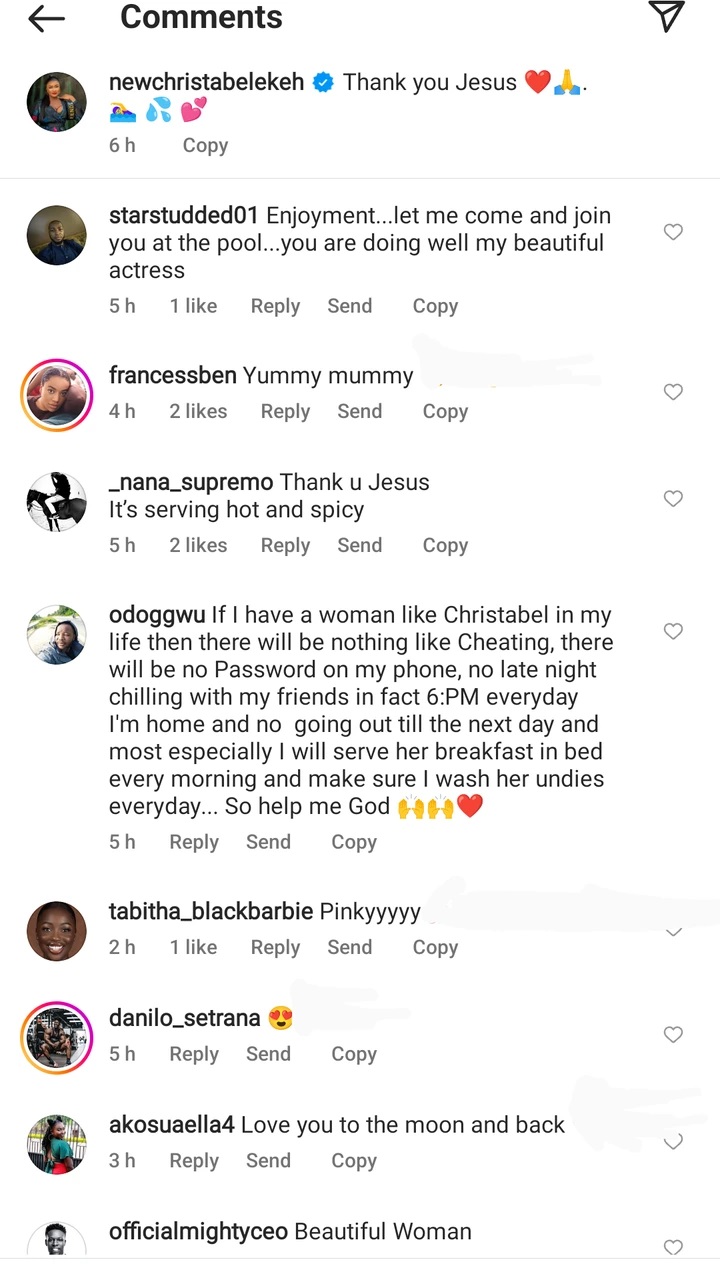Image resolution: width=720 pixels, height=1276 pixels.
Task: Reply to odoggwu's long comment
Action: tap(194, 842)
